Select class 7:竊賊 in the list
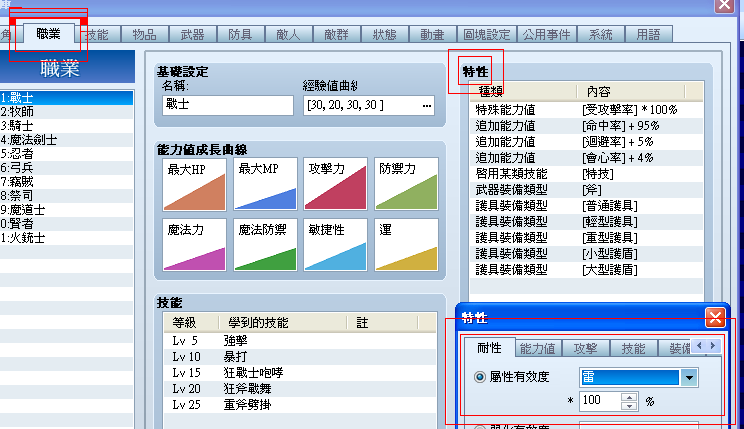The image size is (744, 429). [x=66, y=182]
